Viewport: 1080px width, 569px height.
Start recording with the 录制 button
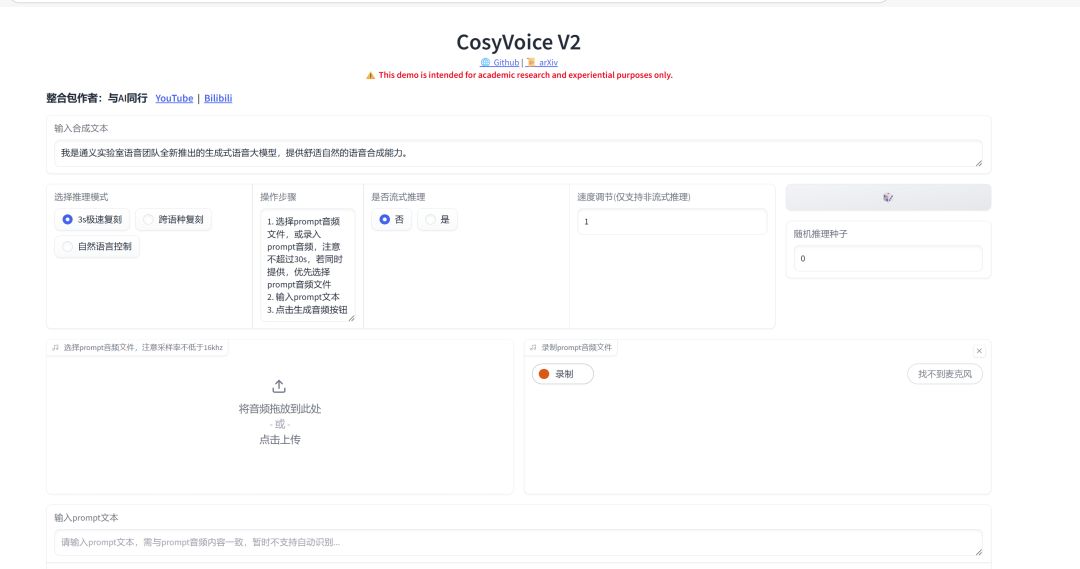563,374
